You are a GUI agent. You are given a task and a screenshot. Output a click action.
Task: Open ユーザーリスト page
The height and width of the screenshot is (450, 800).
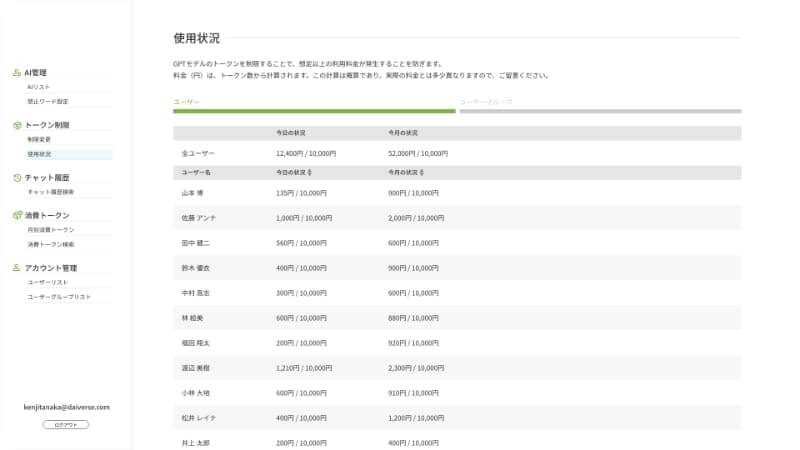click(x=47, y=283)
